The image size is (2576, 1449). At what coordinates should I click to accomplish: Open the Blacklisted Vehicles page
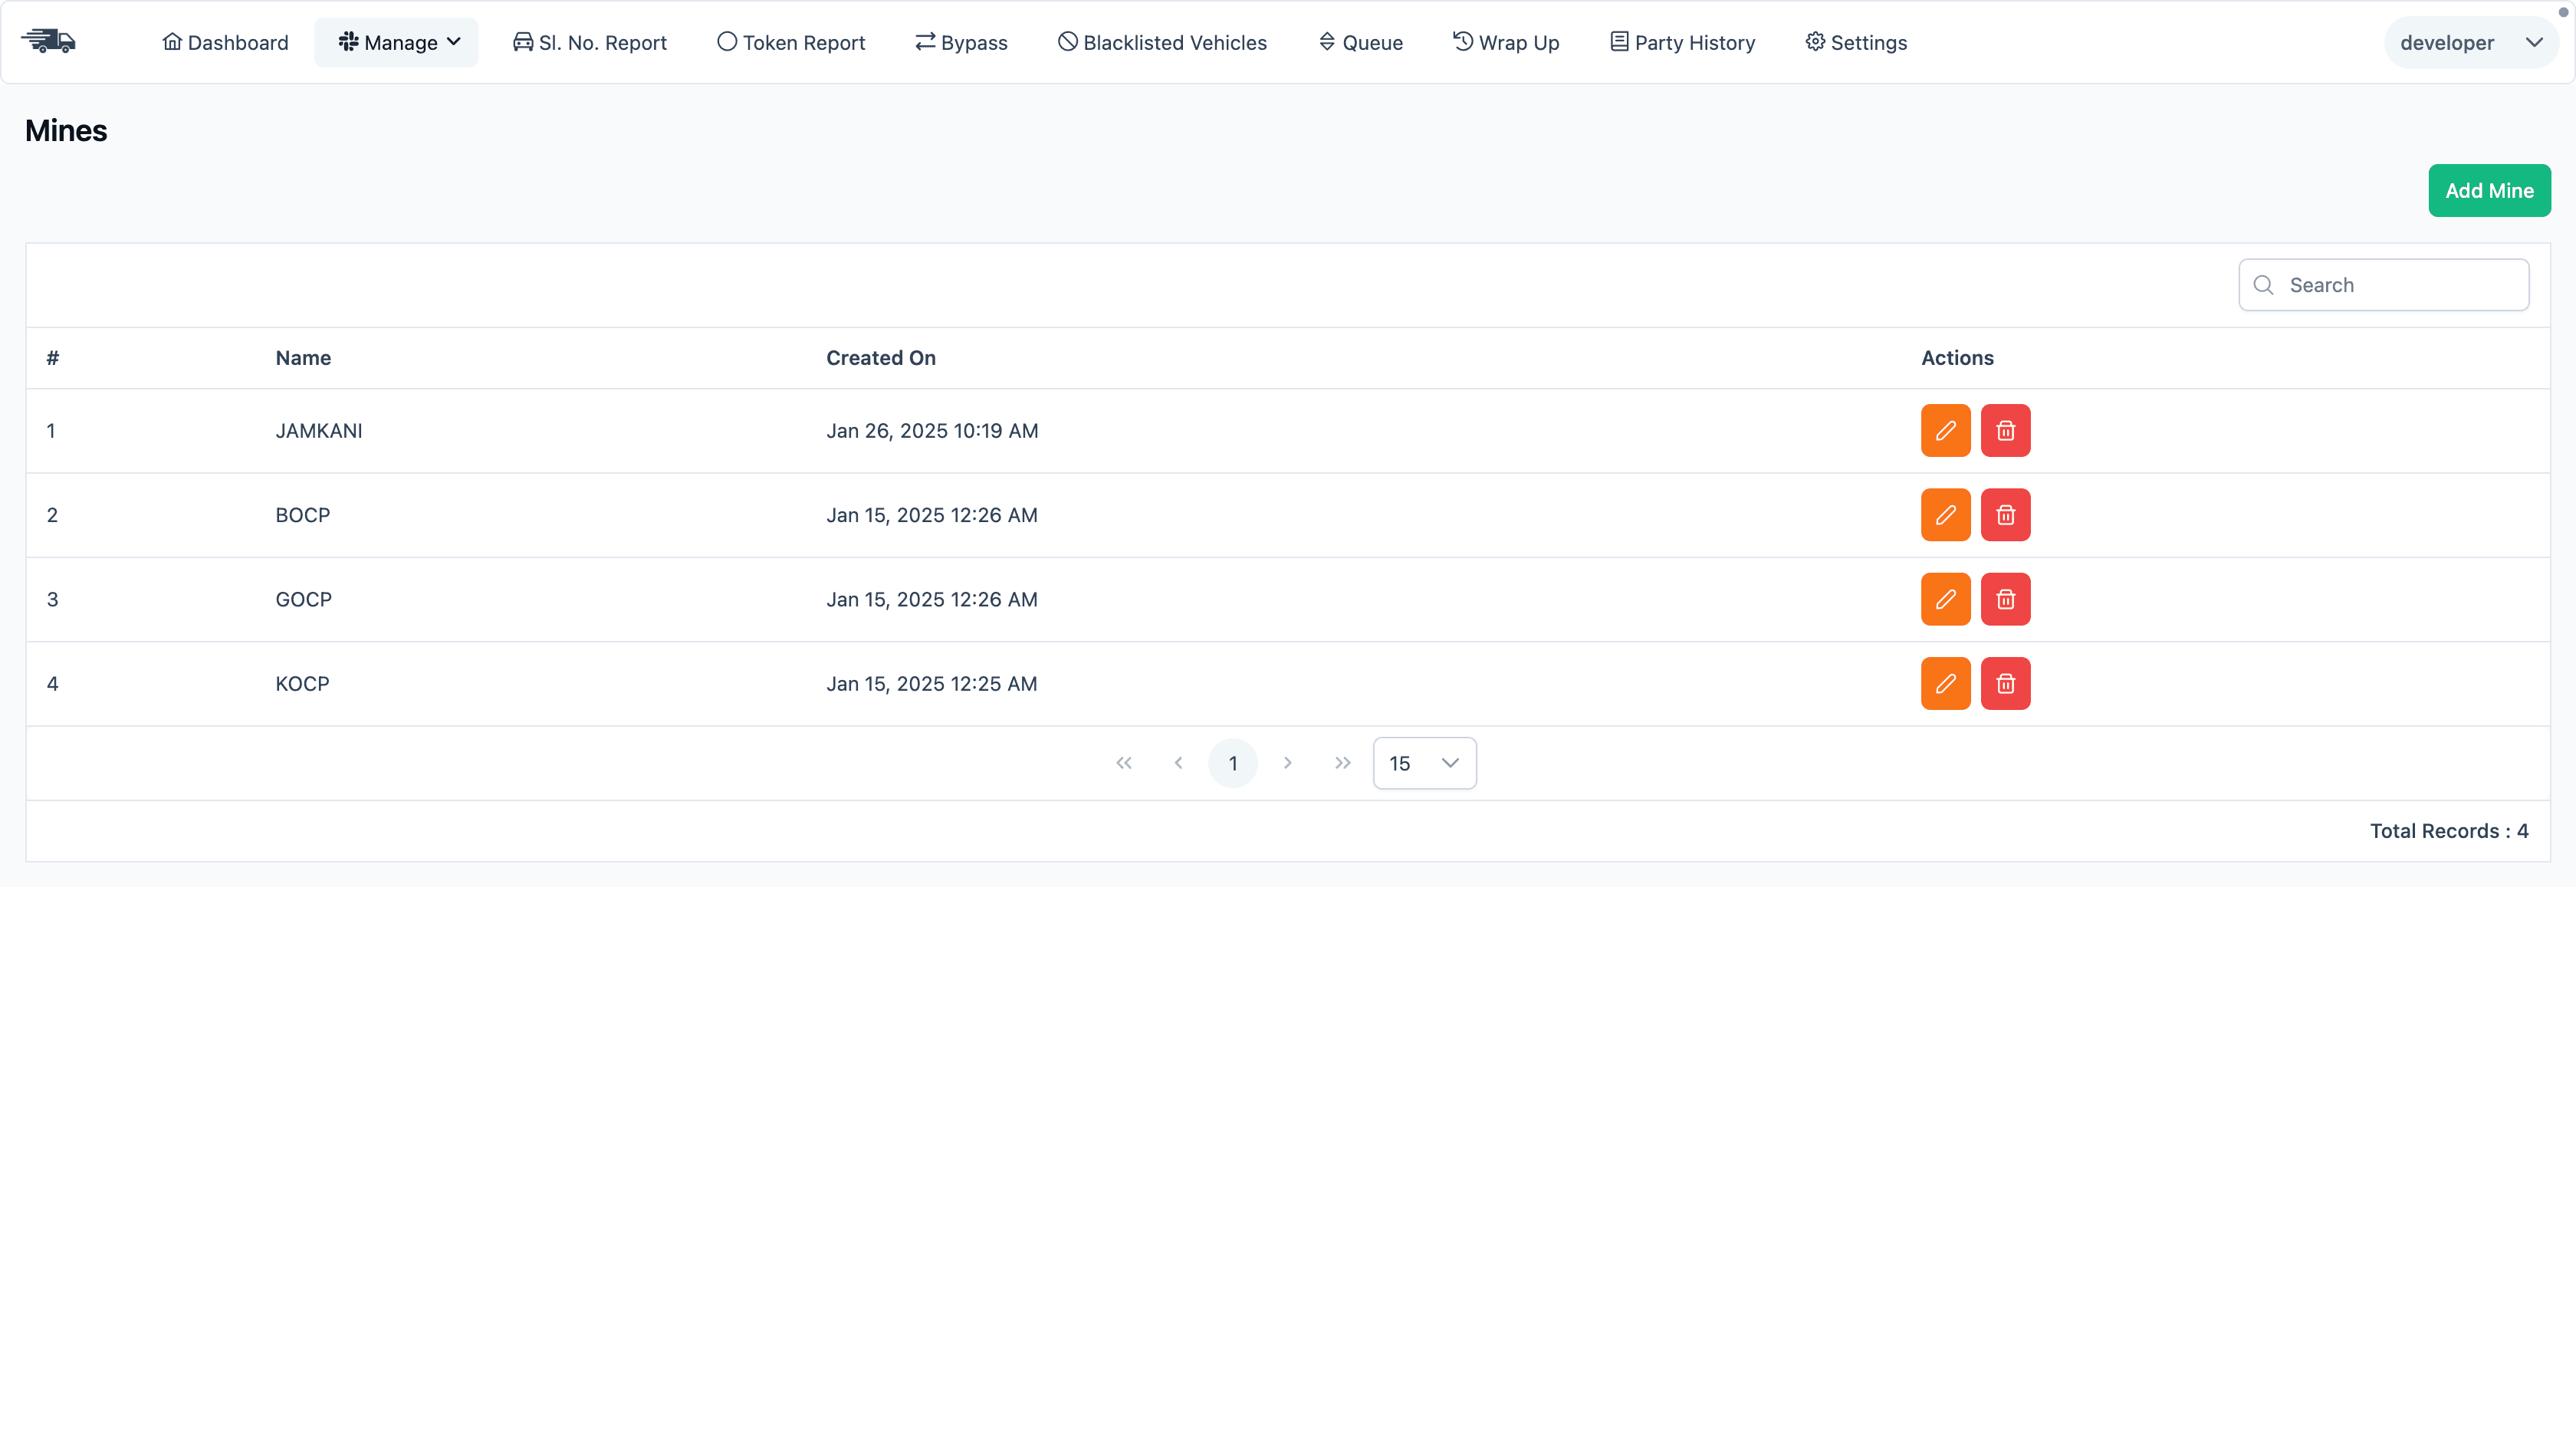(1162, 43)
